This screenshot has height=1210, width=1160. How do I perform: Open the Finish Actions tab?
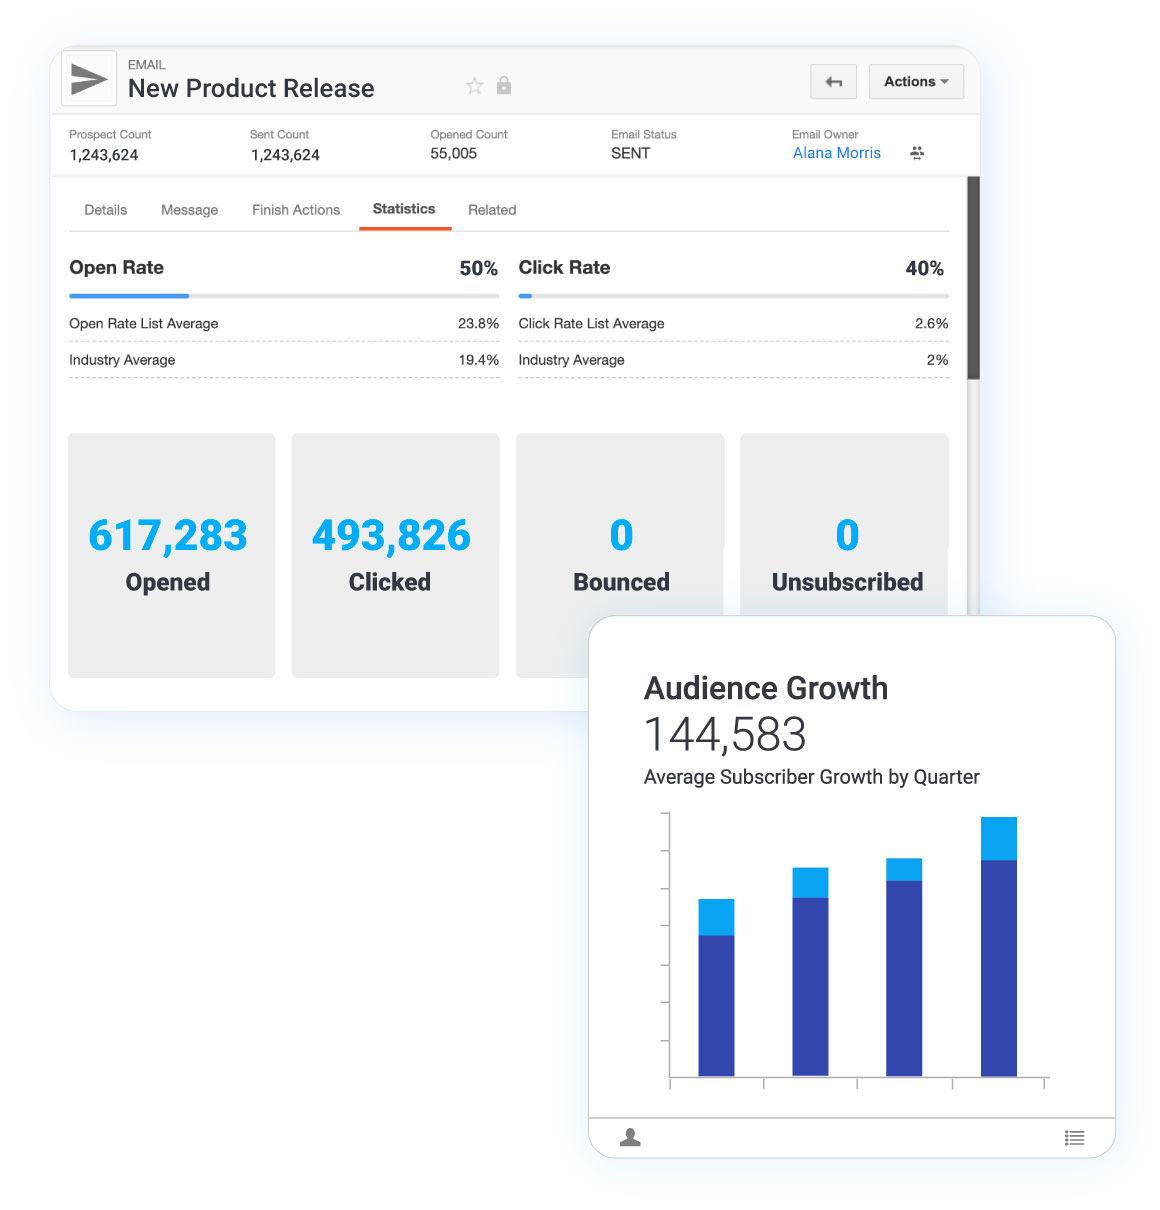[295, 210]
